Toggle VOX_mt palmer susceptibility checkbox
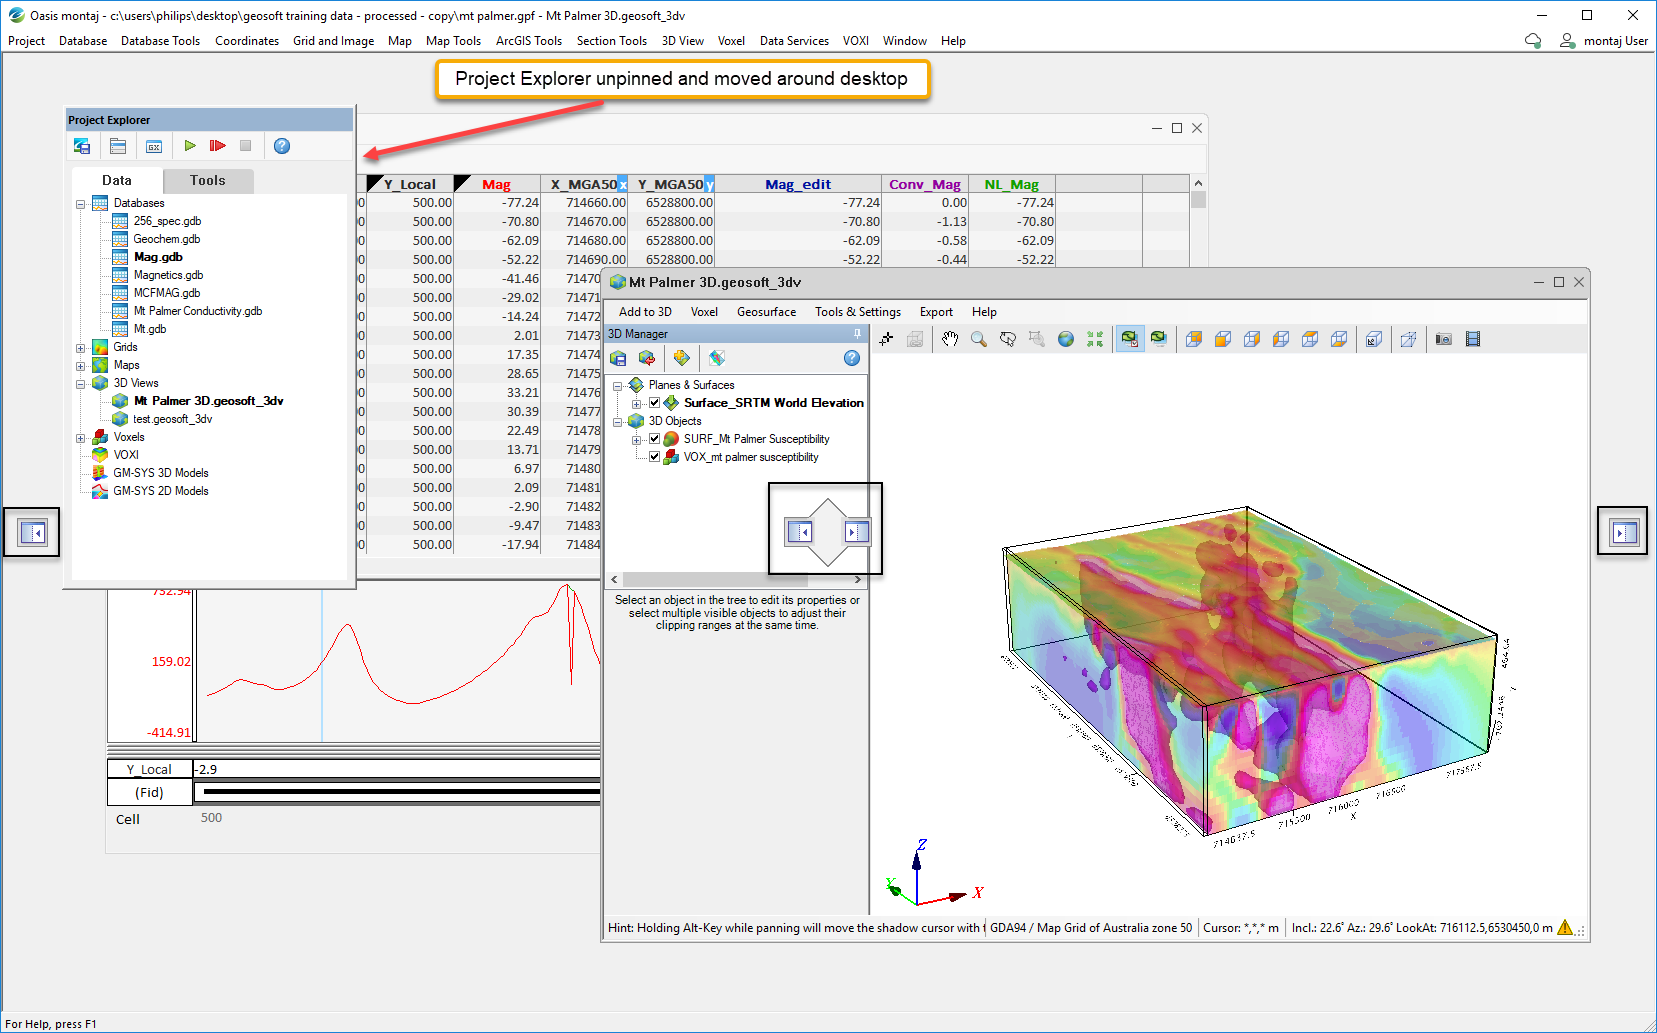 coord(655,457)
